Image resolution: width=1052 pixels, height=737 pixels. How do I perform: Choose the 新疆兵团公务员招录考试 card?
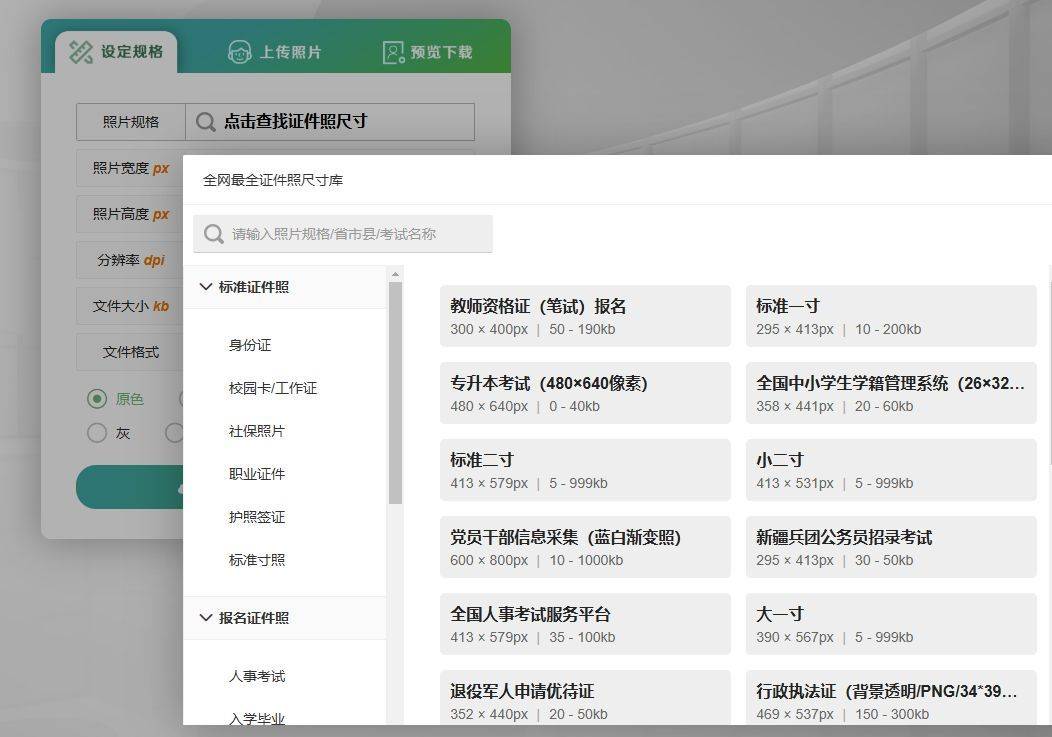point(891,547)
